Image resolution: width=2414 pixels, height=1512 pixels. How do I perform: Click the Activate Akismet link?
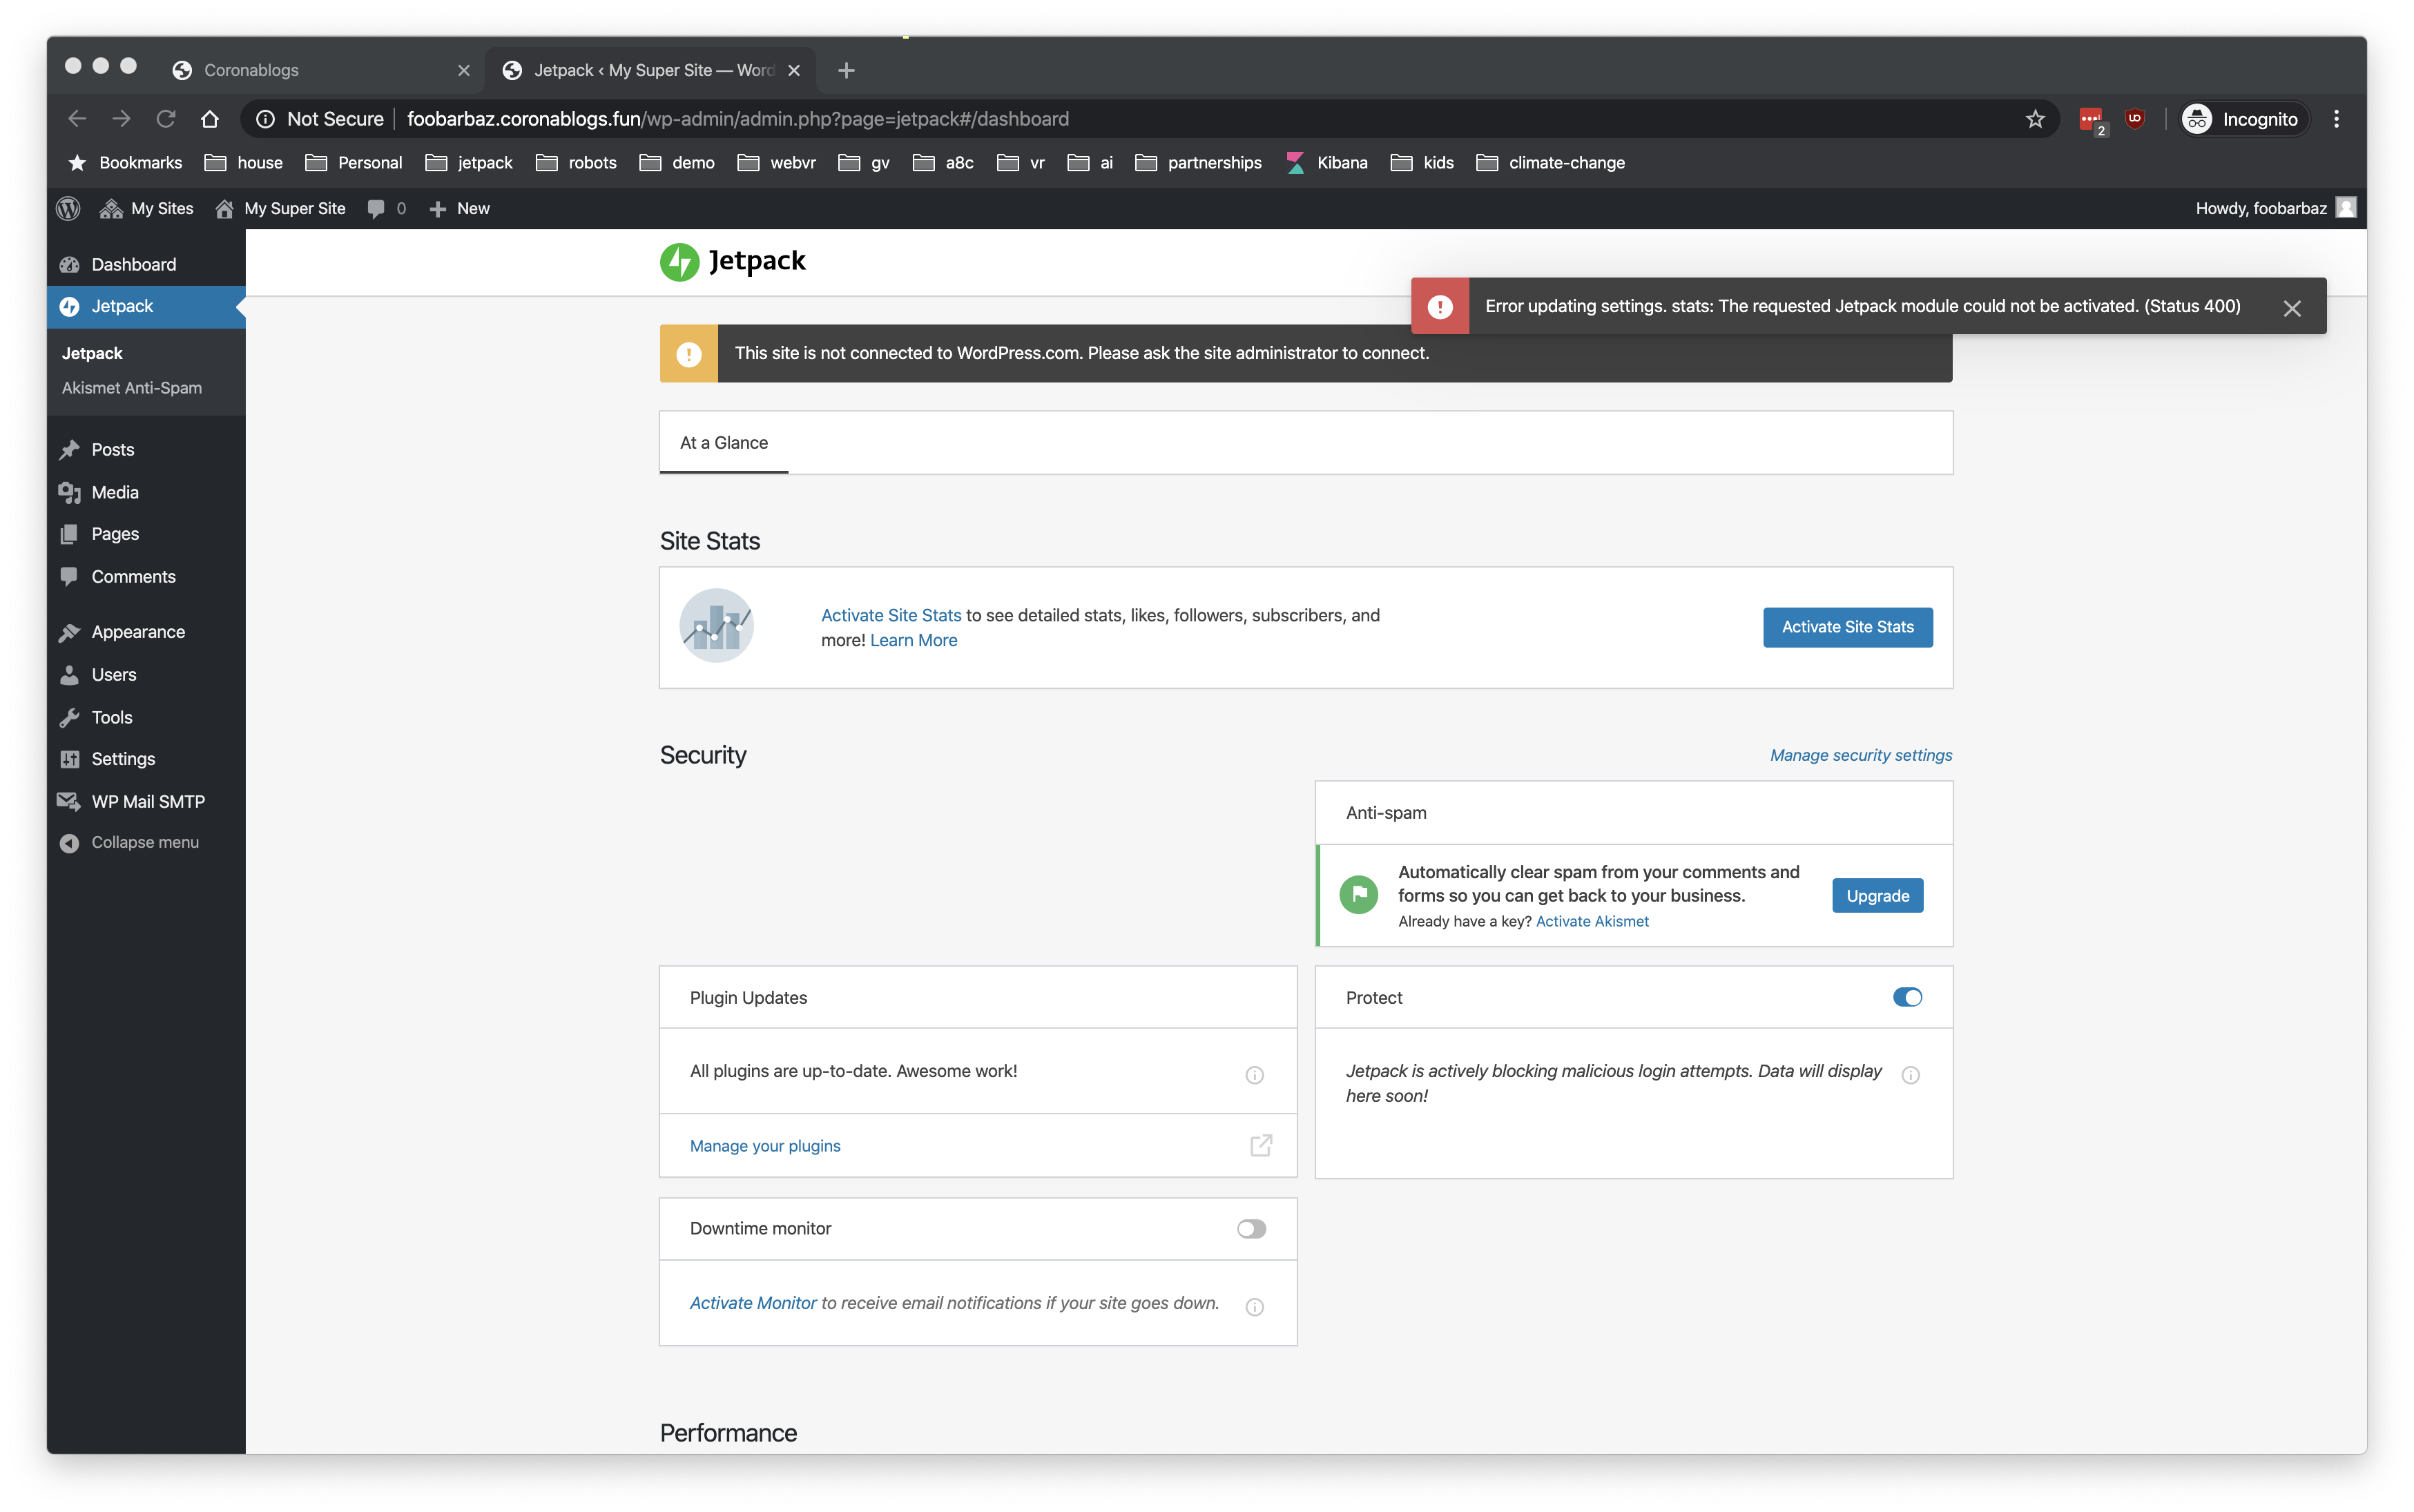pos(1592,922)
